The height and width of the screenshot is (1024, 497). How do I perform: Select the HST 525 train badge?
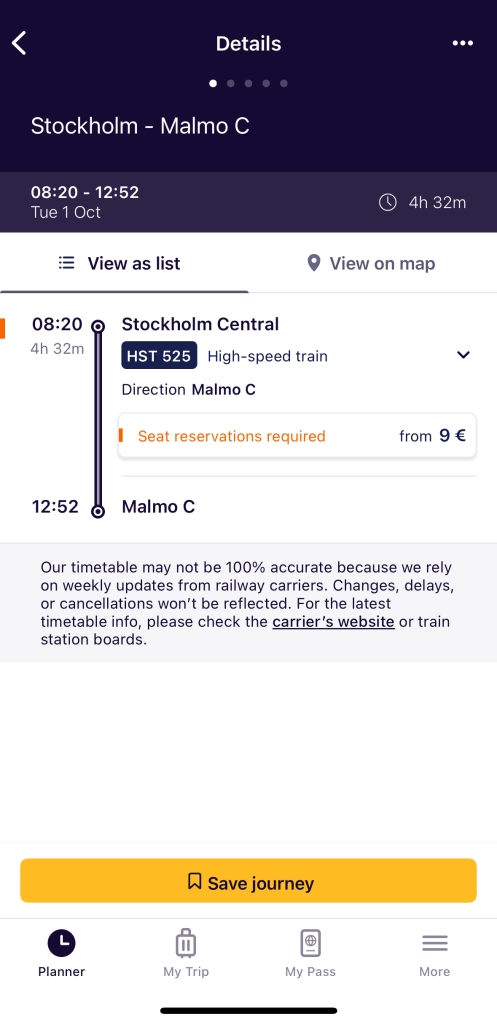(x=159, y=356)
